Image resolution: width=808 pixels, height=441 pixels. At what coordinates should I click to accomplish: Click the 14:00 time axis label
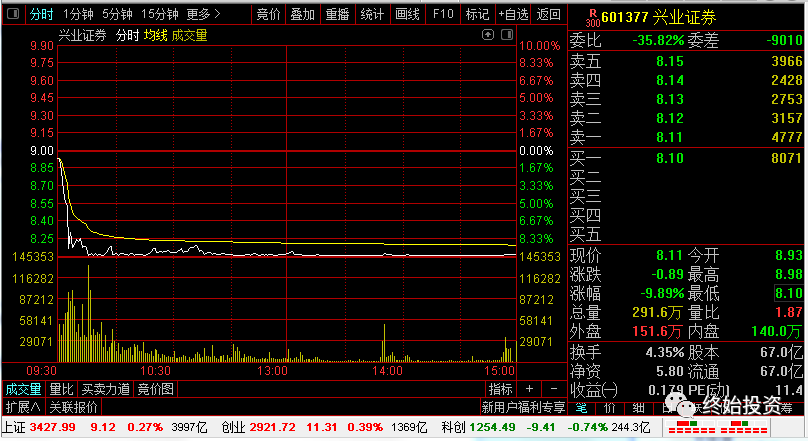(x=387, y=370)
